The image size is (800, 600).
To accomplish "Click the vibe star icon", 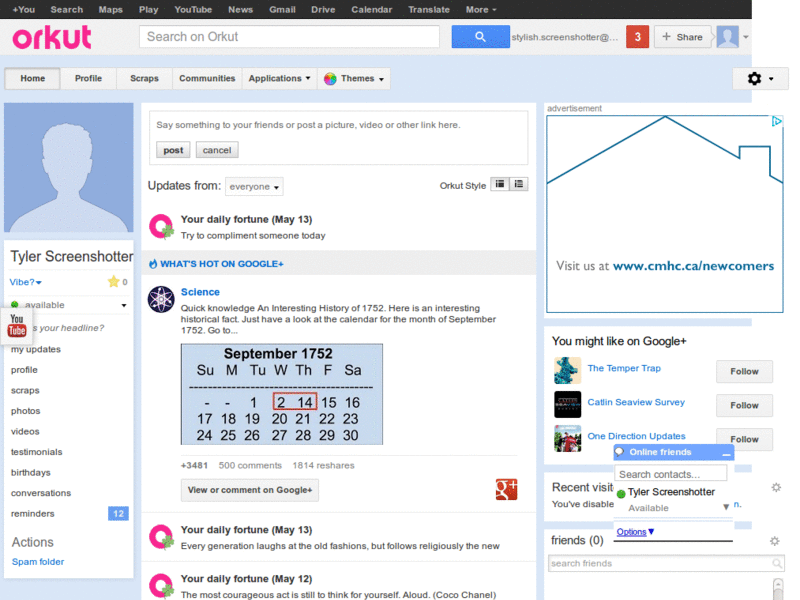I will [x=113, y=282].
